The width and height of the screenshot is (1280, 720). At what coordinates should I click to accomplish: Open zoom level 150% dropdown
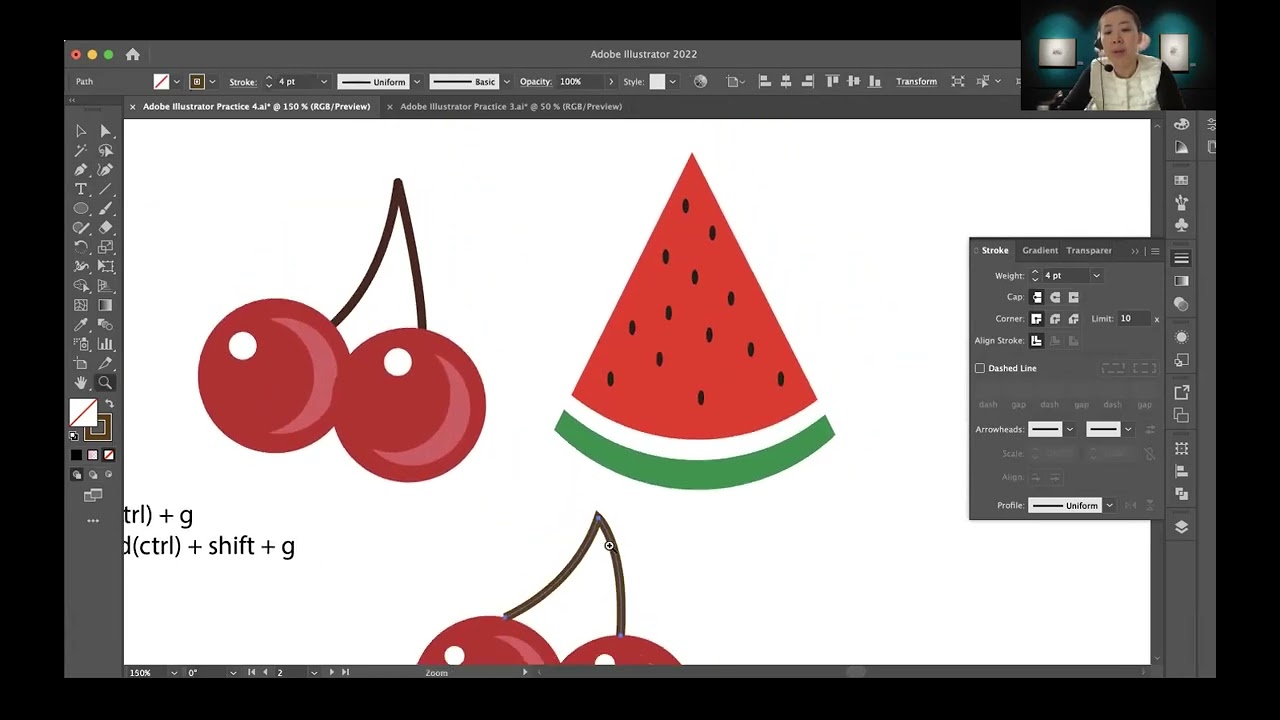point(174,673)
